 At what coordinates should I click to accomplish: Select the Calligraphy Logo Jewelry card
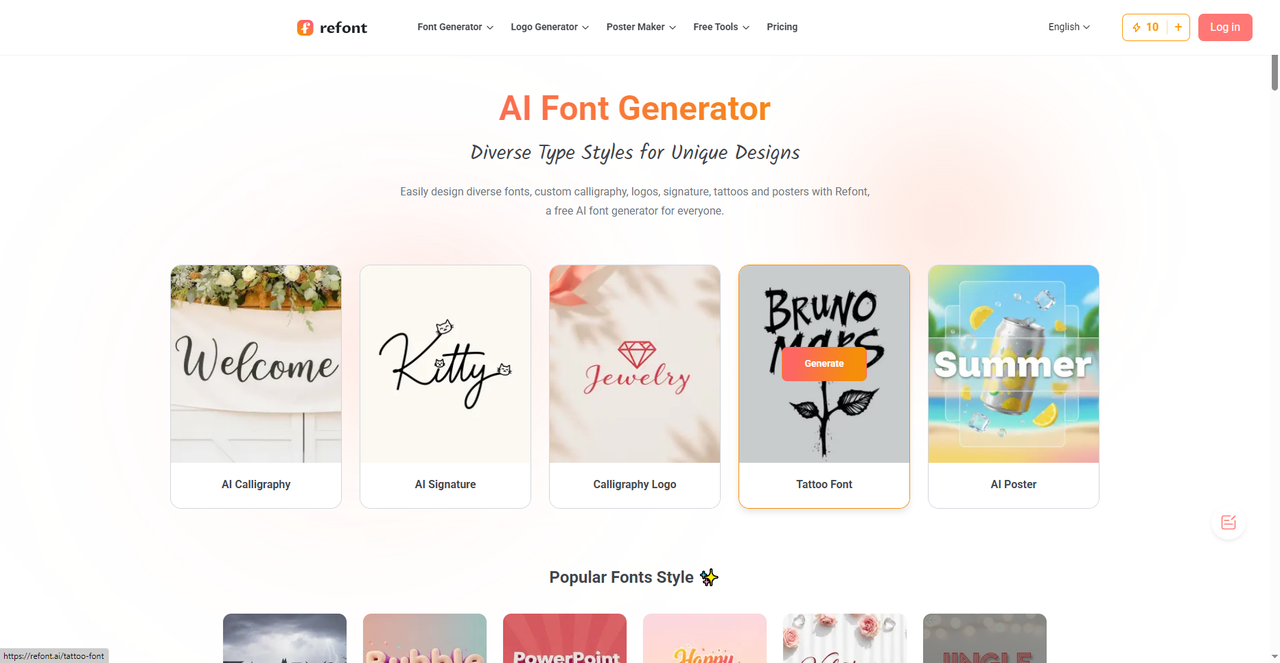pyautogui.click(x=635, y=386)
